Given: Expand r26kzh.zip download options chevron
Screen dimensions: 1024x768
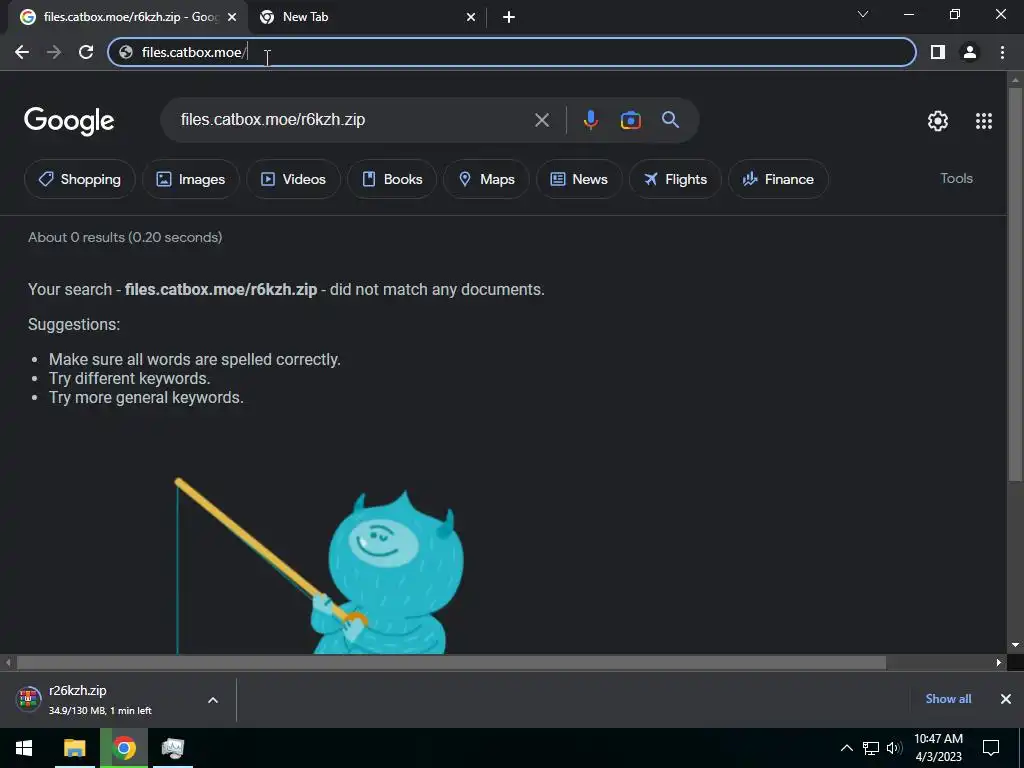Looking at the screenshot, I should [x=213, y=700].
